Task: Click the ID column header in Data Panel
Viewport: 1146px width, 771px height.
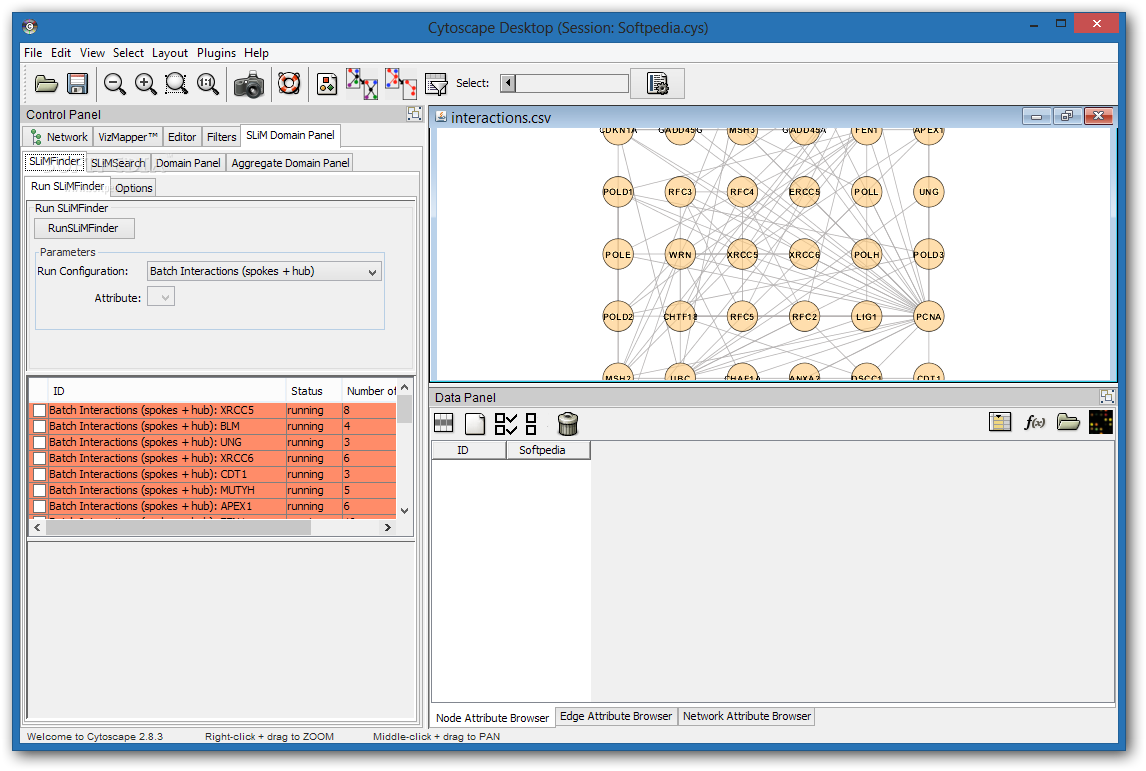Action: (468, 450)
